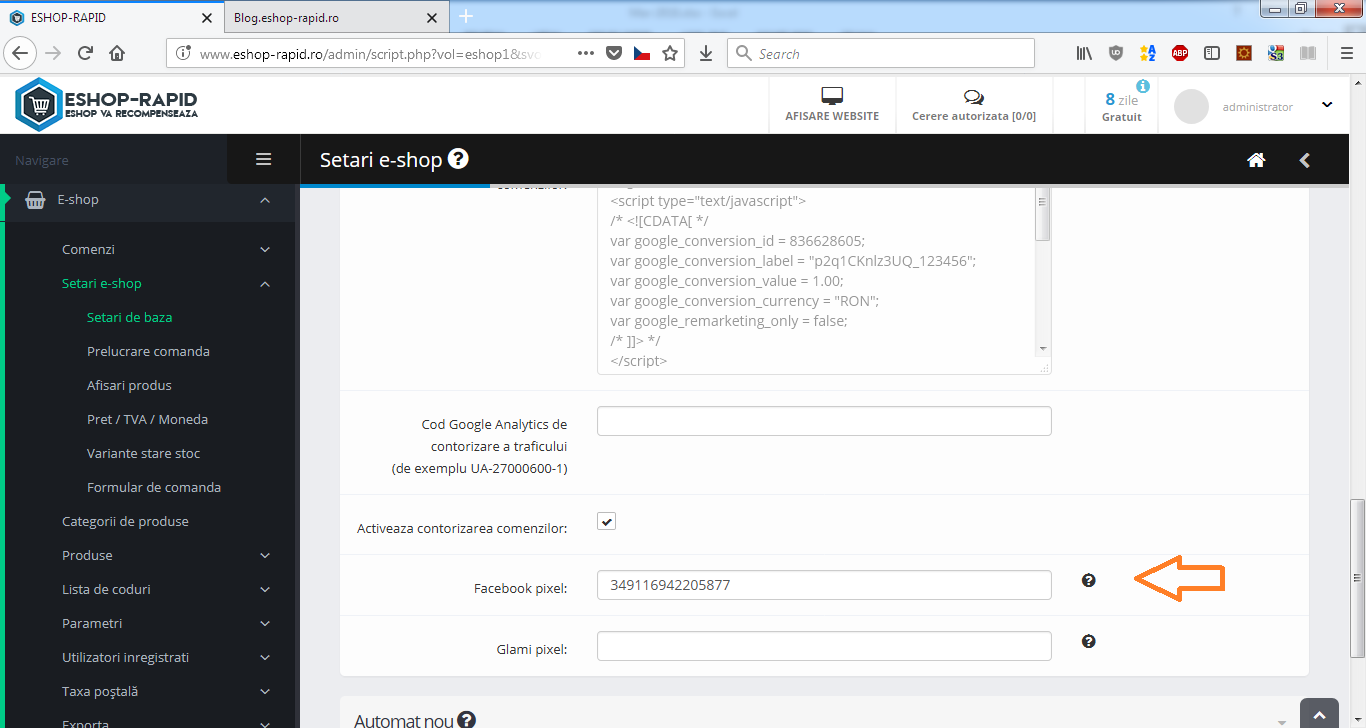Click browser URL address field

point(371,53)
